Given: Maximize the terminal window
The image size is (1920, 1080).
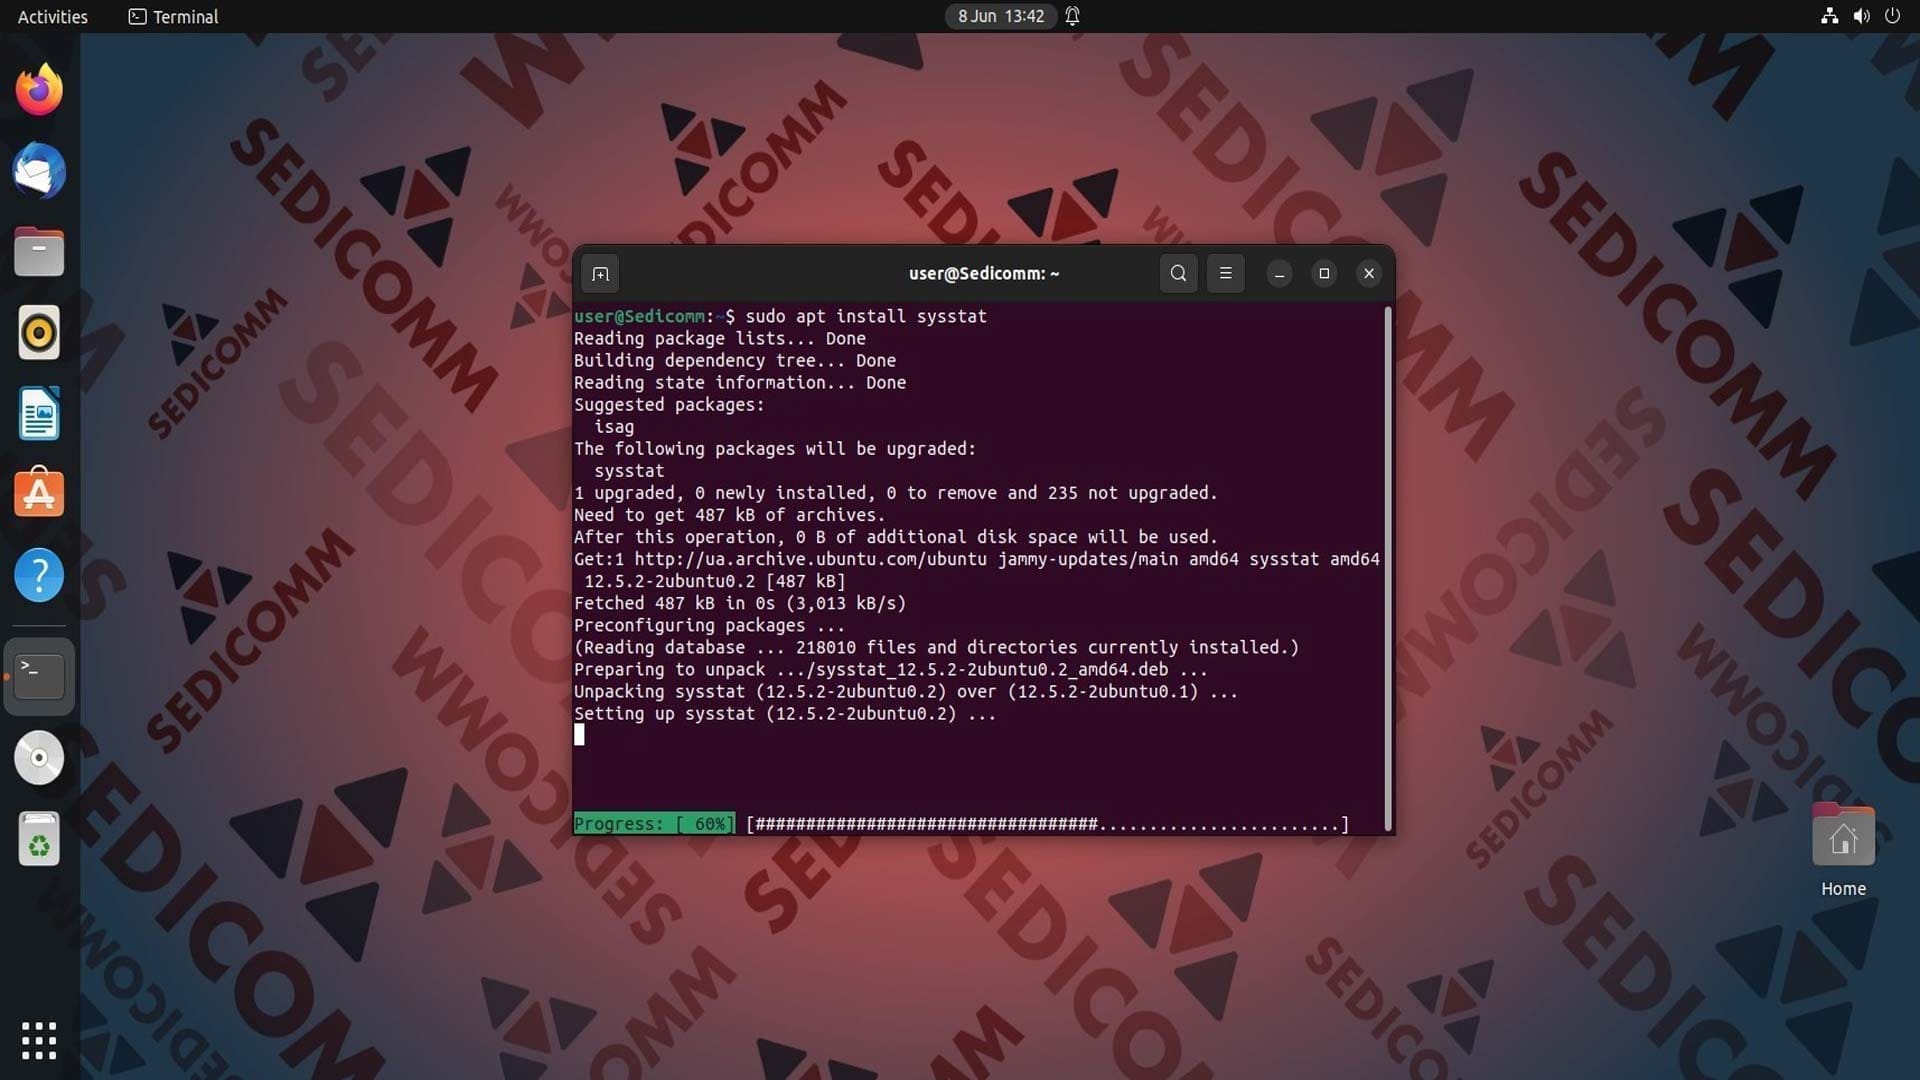Looking at the screenshot, I should pos(1324,273).
